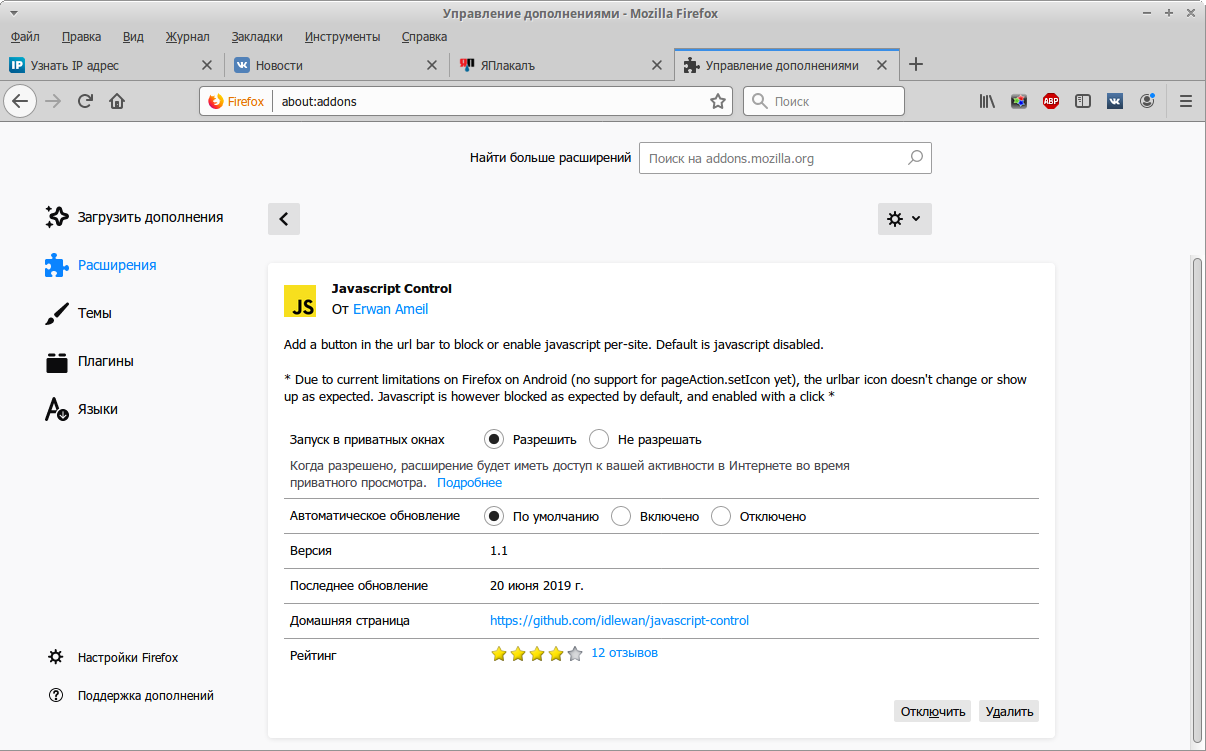Open the 'Вид' menu
The width and height of the screenshot is (1206, 751).
tap(133, 37)
